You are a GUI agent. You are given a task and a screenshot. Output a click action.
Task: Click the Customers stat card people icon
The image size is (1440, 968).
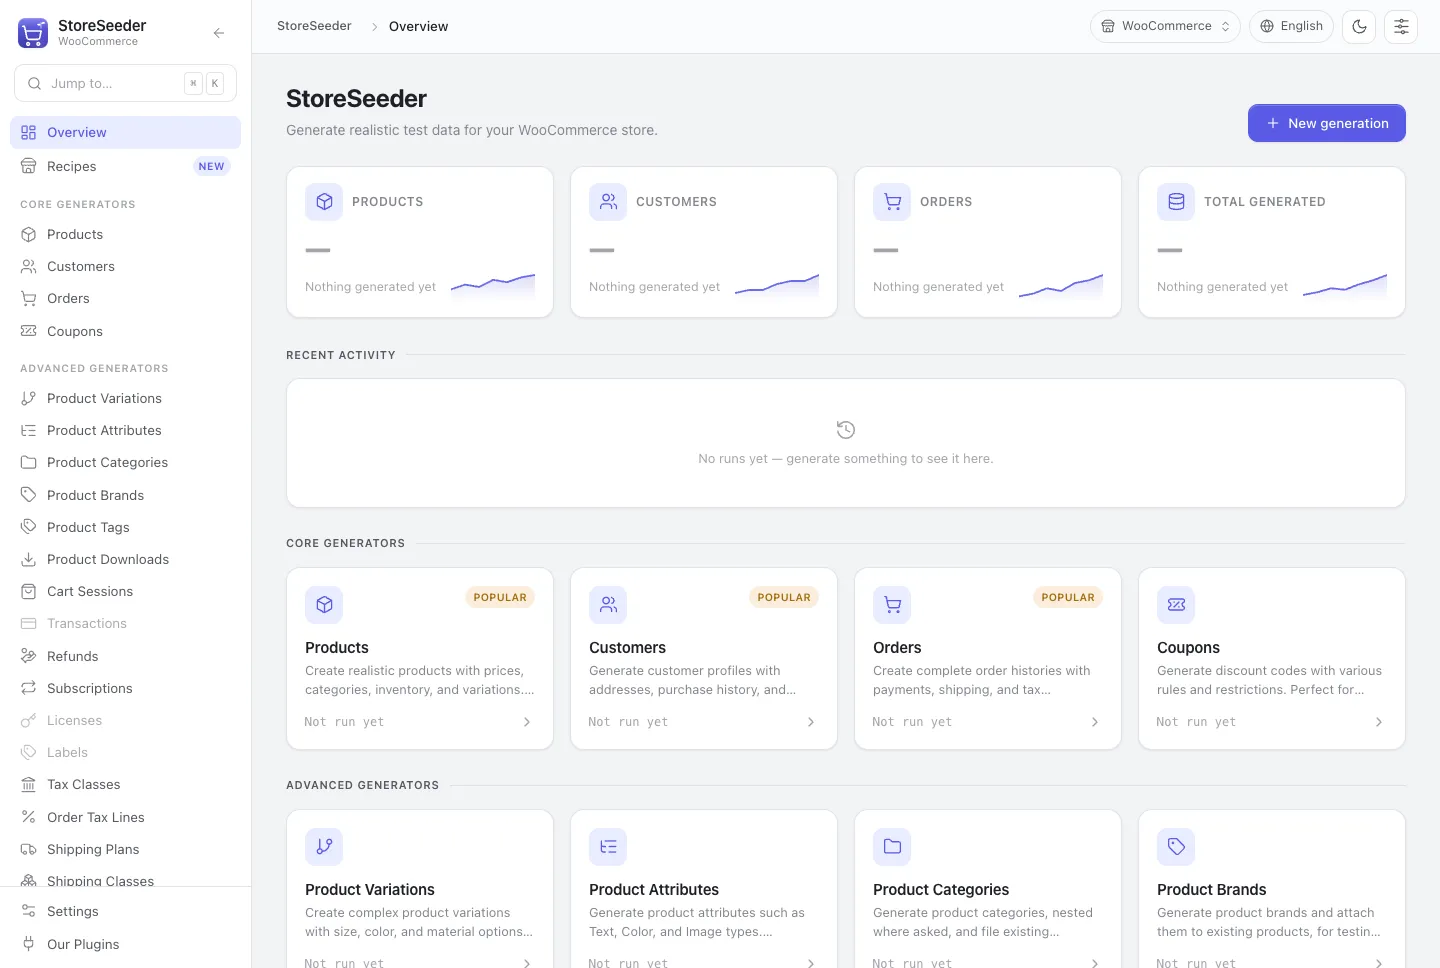click(608, 202)
